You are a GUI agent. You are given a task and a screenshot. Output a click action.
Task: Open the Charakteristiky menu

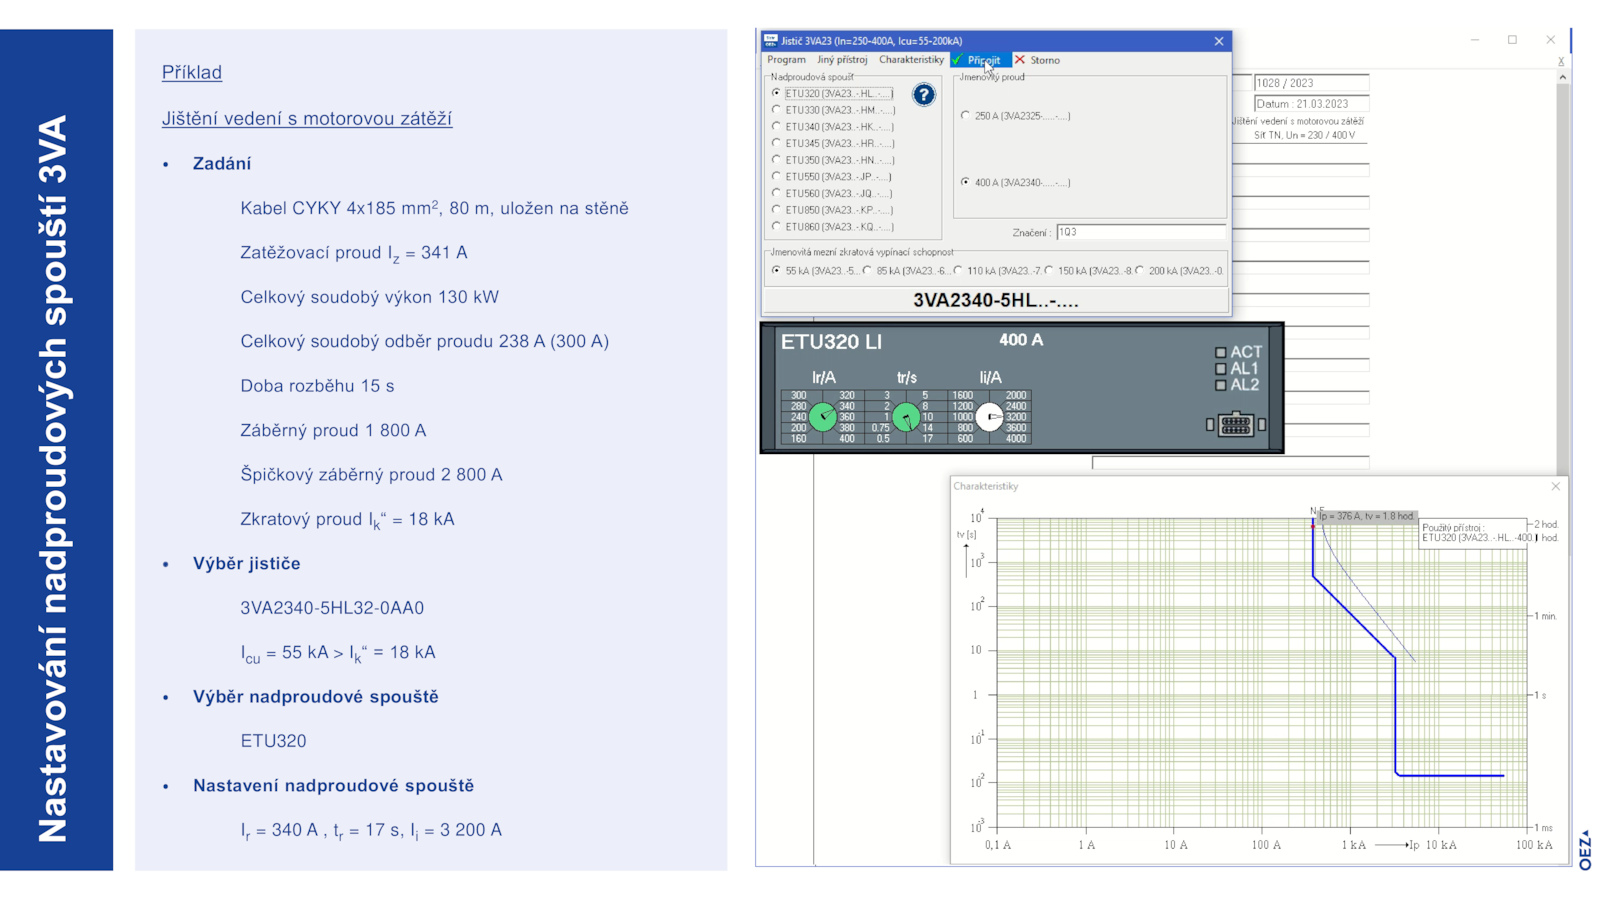[911, 60]
